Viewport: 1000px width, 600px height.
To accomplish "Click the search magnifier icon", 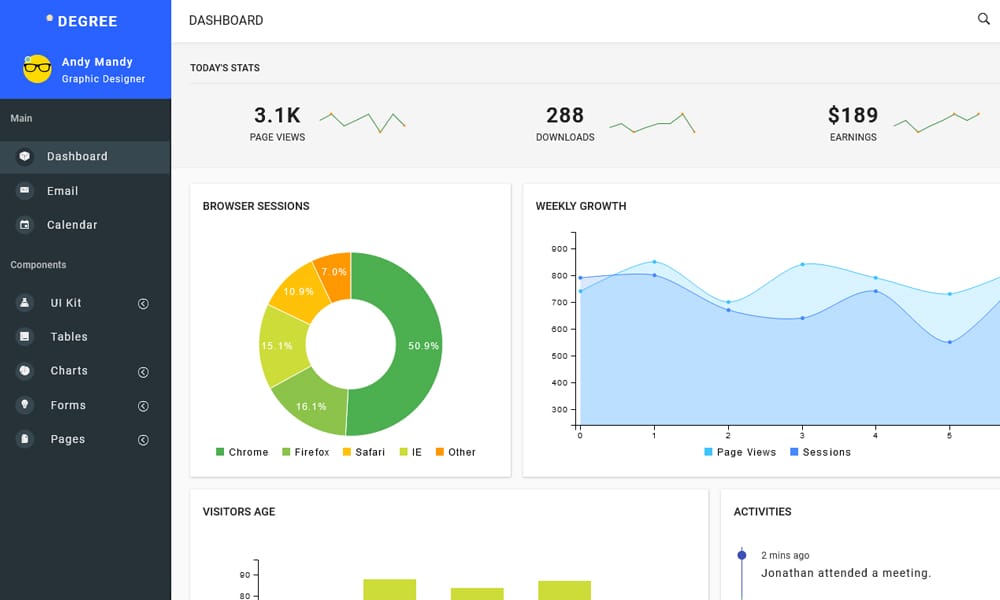I will [981, 19].
